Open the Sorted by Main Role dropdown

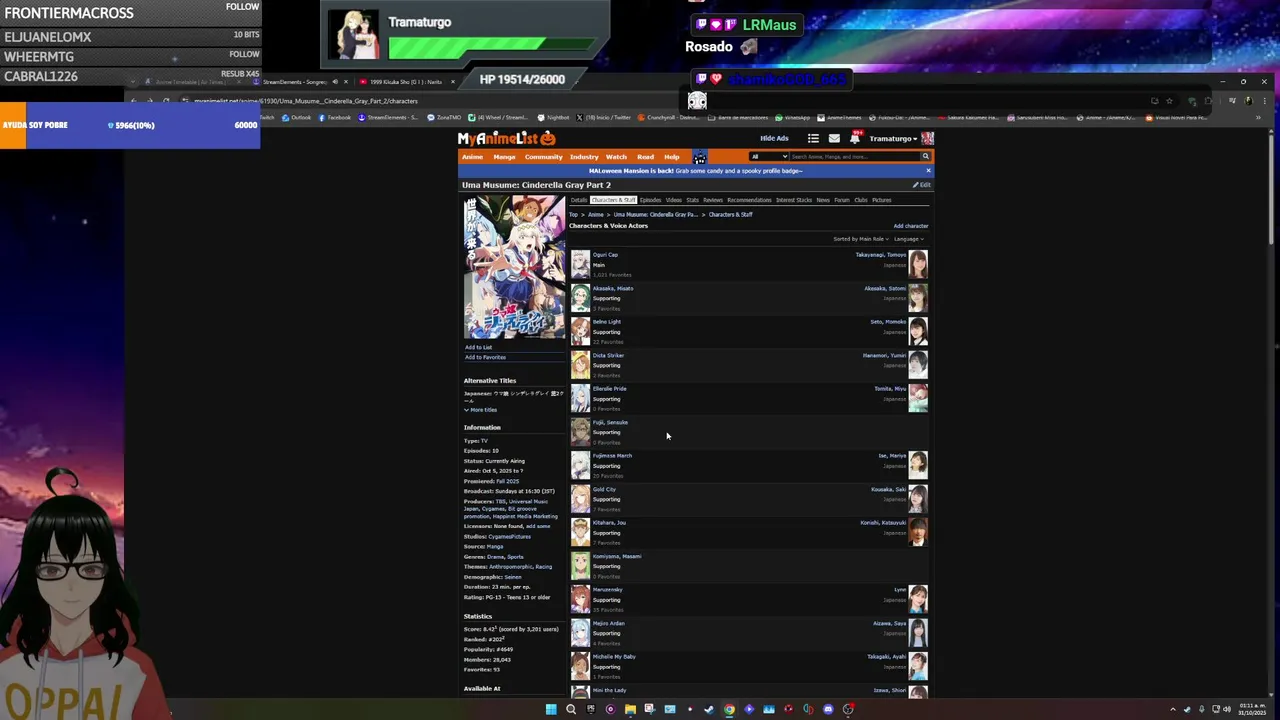click(861, 239)
